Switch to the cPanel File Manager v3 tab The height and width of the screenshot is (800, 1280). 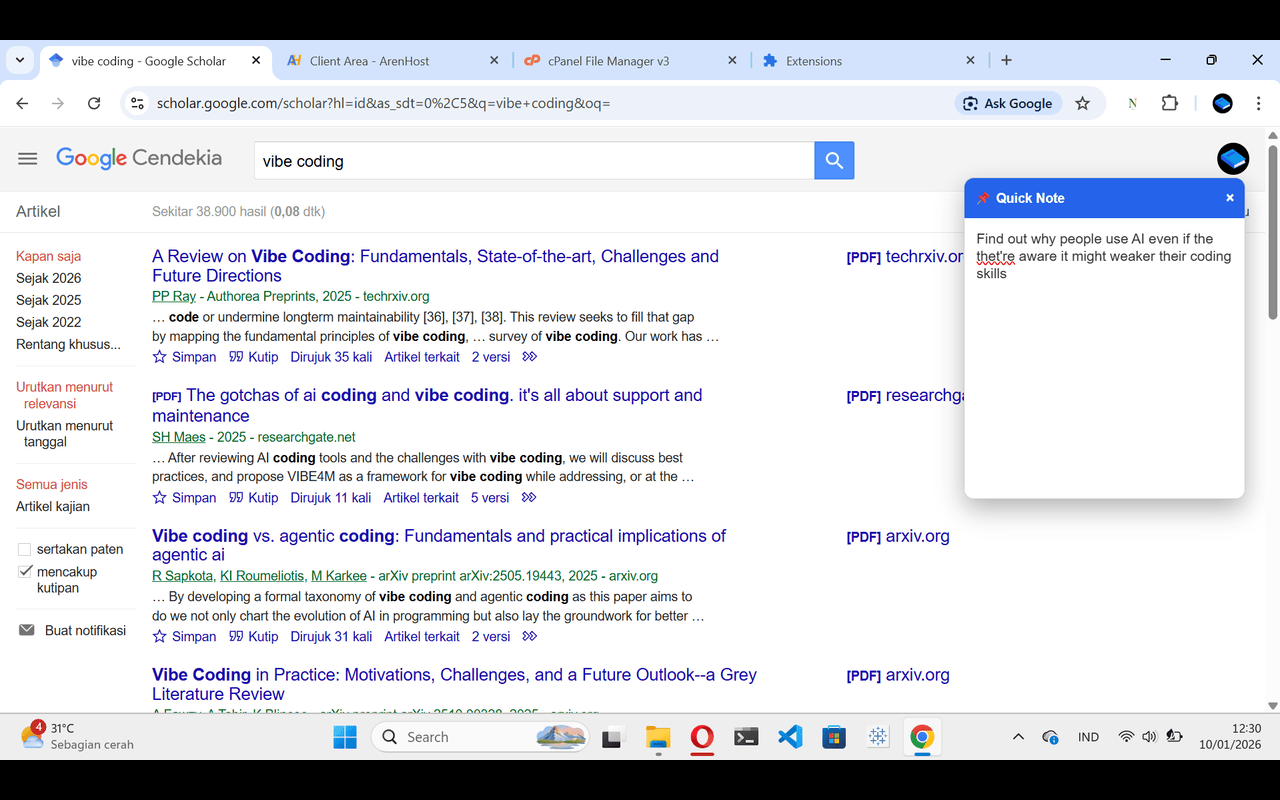click(x=630, y=60)
